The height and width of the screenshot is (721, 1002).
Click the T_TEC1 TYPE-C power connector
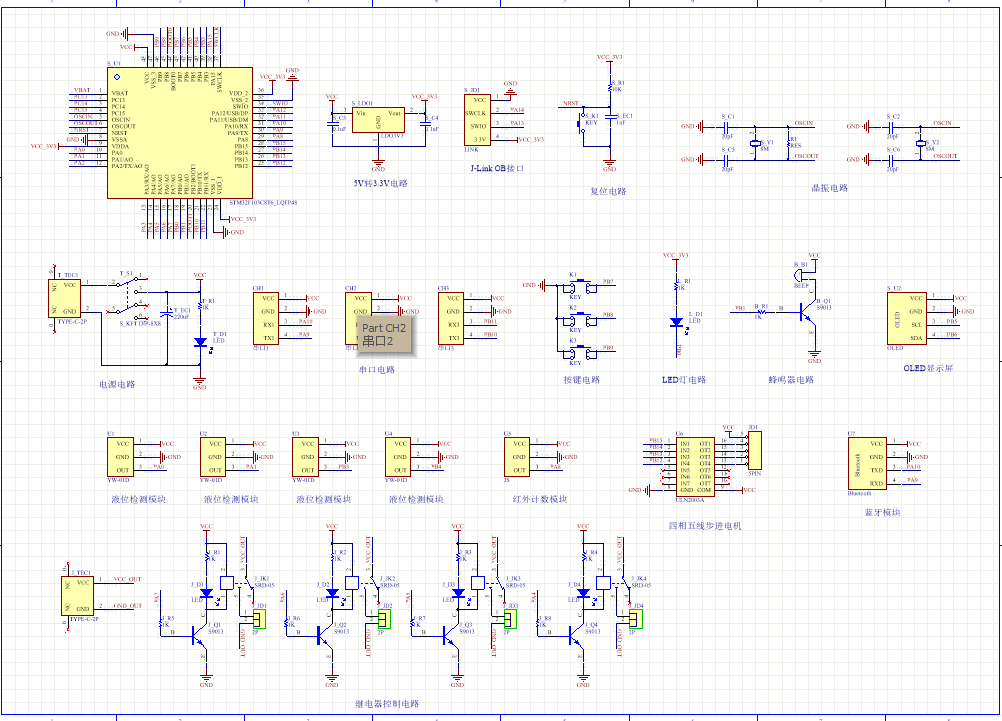coord(71,299)
